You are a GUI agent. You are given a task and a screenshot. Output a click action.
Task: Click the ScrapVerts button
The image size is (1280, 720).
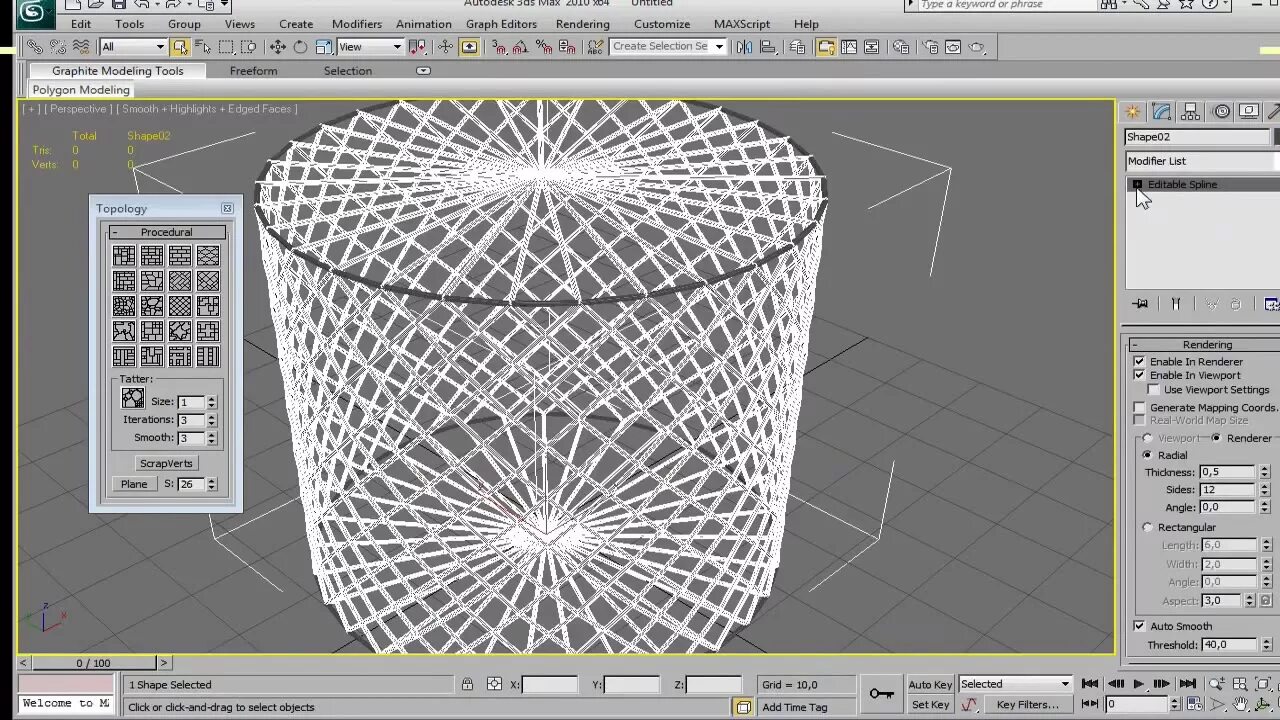(166, 463)
